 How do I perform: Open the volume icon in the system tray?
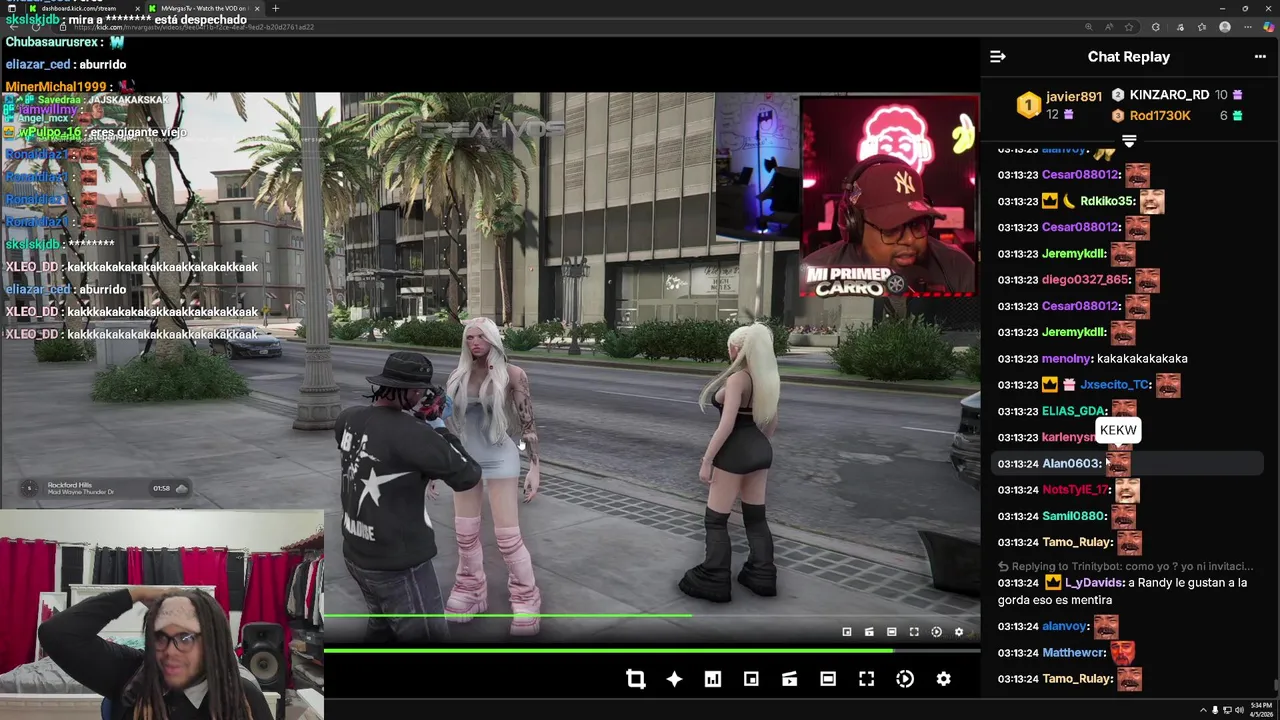(1238, 710)
